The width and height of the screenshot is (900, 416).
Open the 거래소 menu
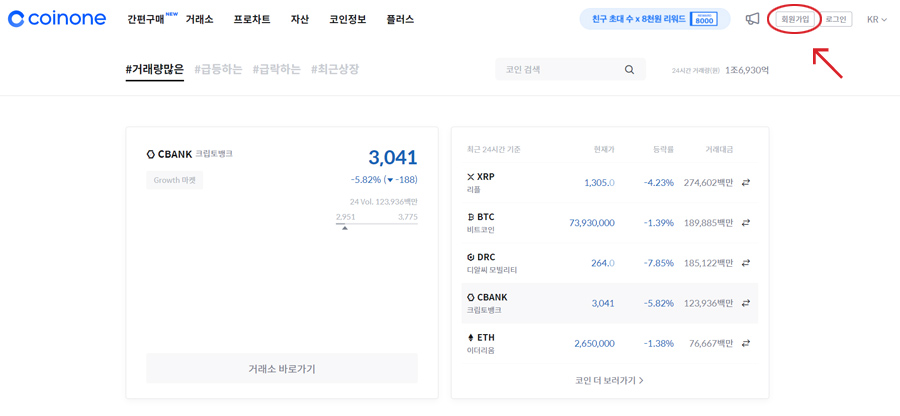[x=199, y=19]
